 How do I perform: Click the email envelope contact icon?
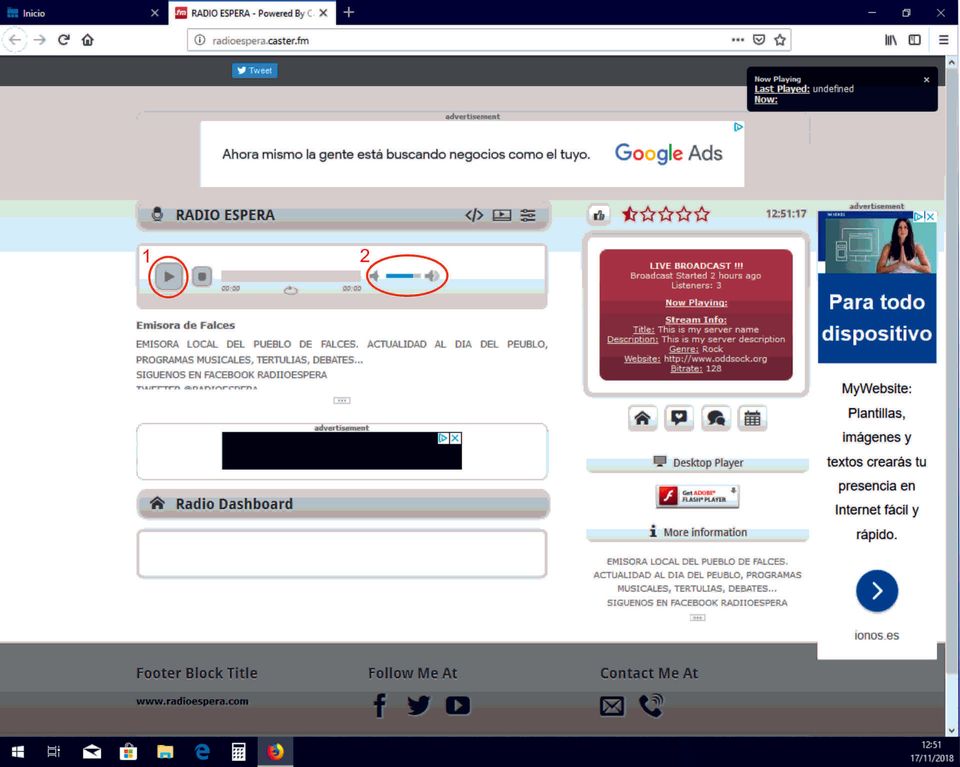click(612, 706)
